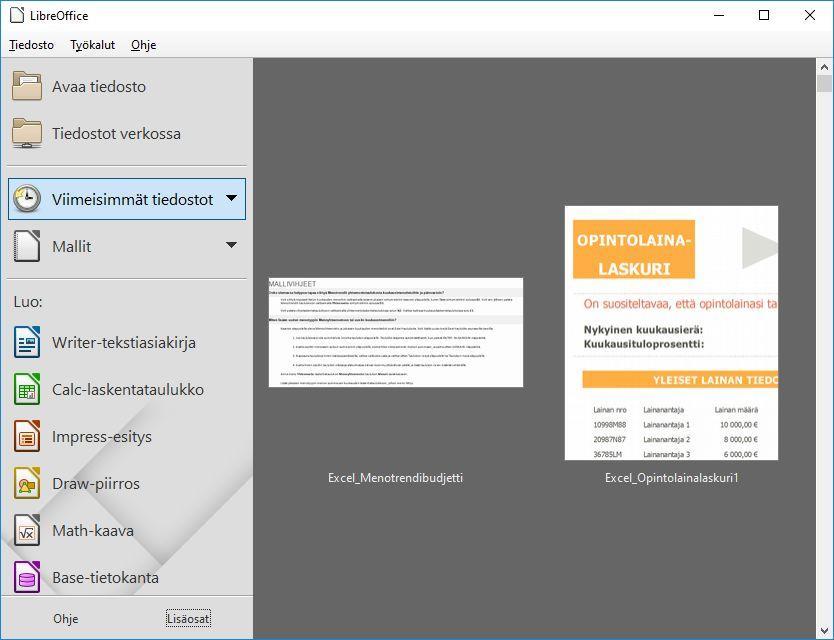
Task: Click the scrollbar down arrow
Action: [824, 631]
